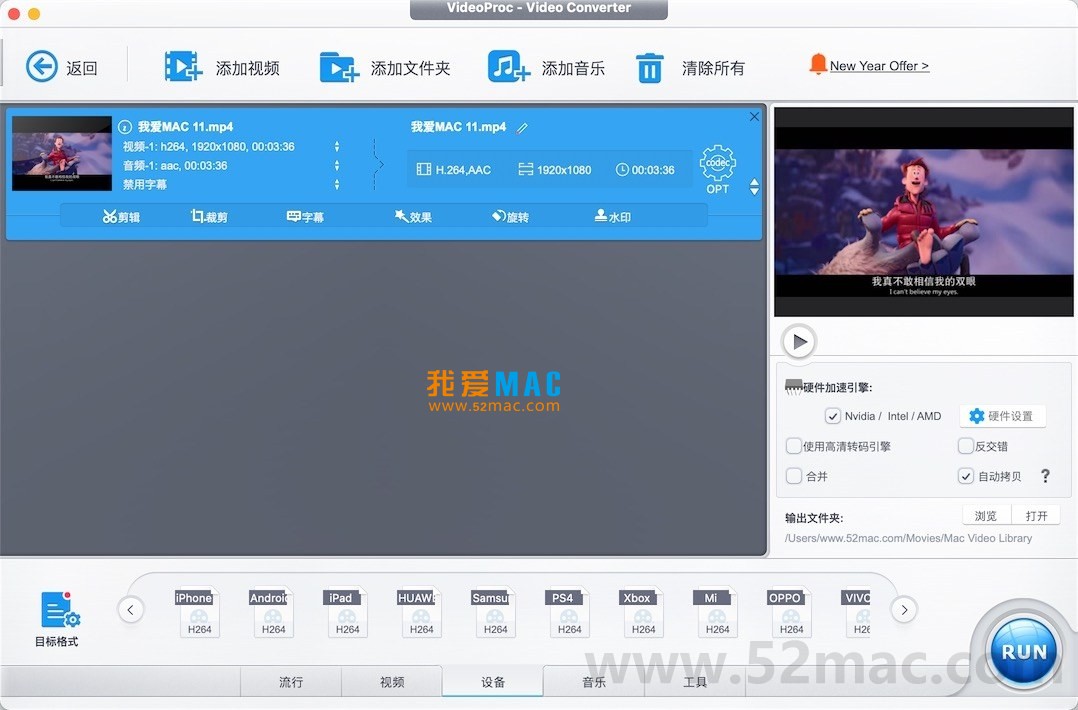Viewport: 1078px width, 710px height.
Task: Click 打开 to open output folder
Action: click(x=1036, y=515)
